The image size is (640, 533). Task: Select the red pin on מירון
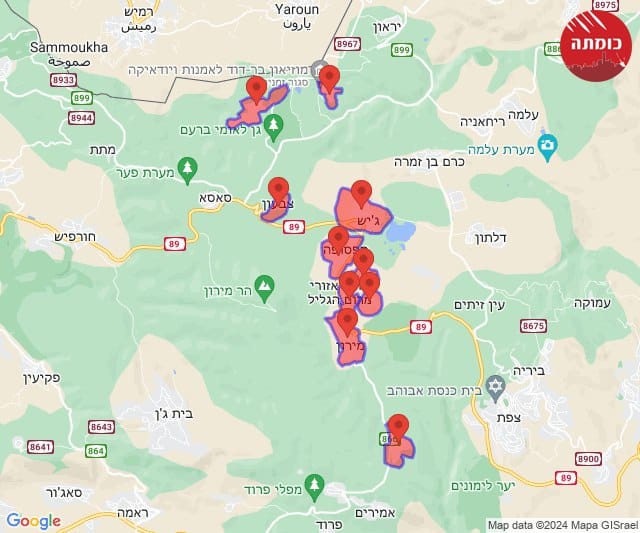coord(347,322)
